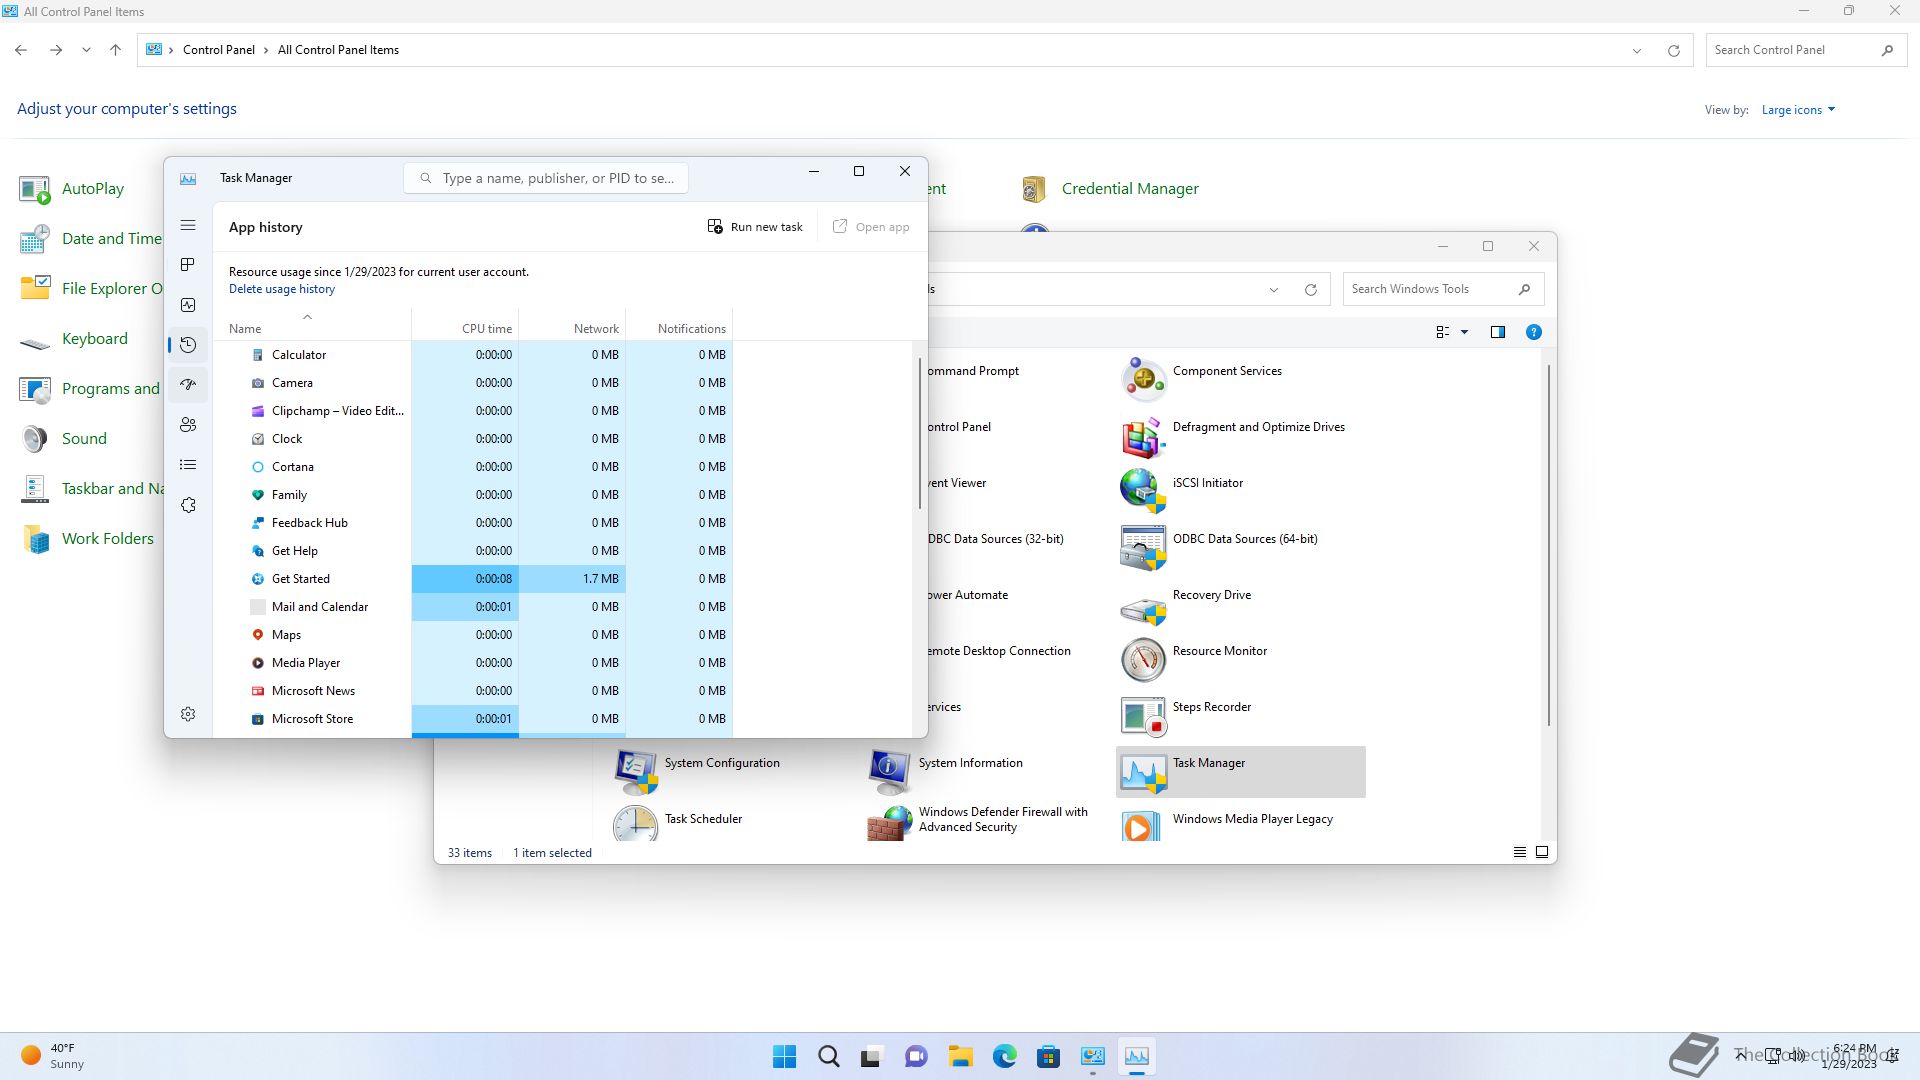Screen dimensions: 1920x1080
Task: Click Search Windows Tools field
Action: pos(1443,289)
